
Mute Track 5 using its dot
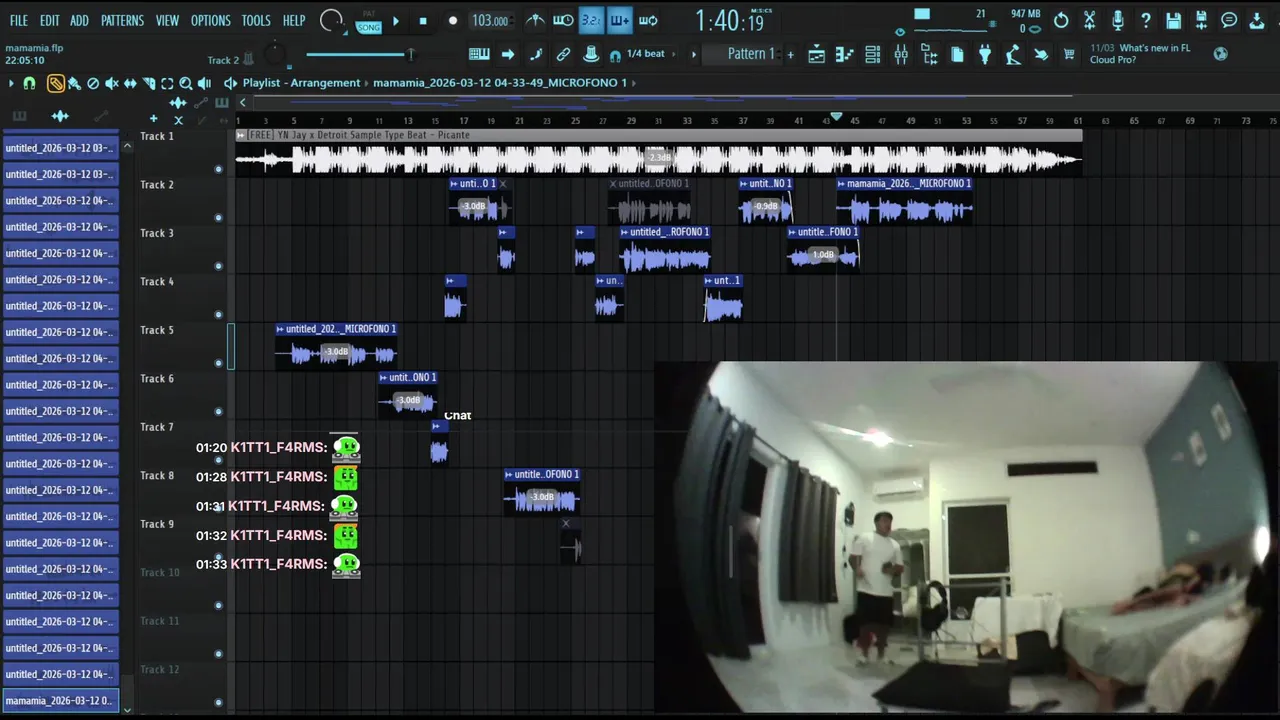[x=218, y=363]
